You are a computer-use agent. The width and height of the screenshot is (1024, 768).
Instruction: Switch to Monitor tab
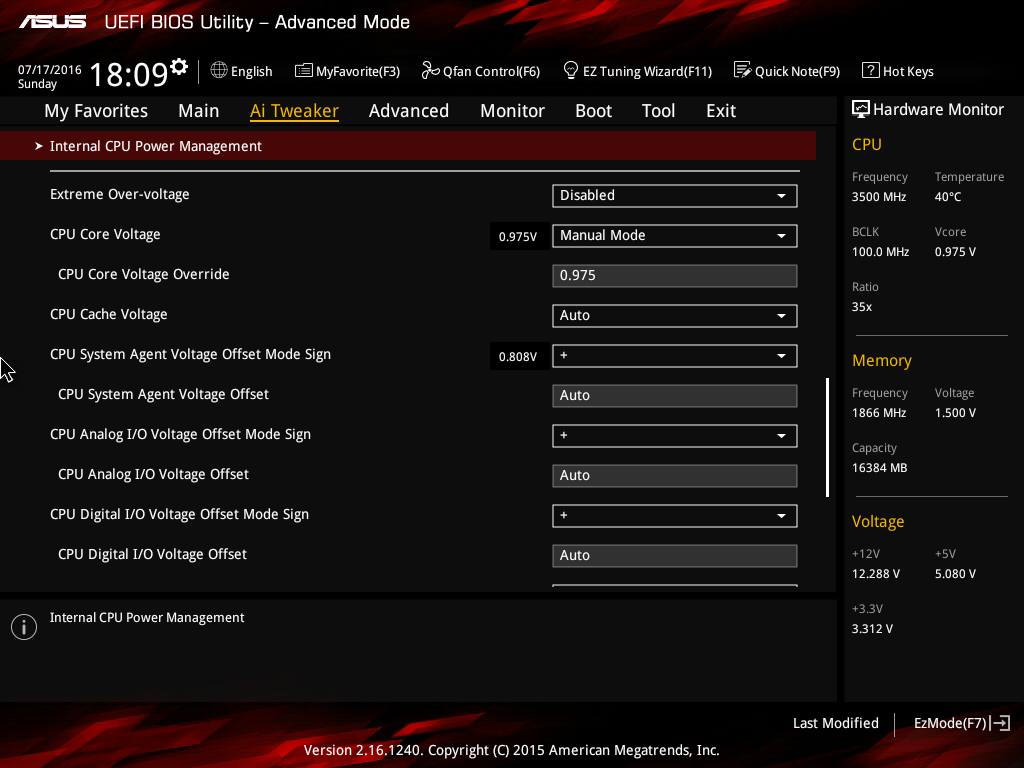click(x=512, y=111)
